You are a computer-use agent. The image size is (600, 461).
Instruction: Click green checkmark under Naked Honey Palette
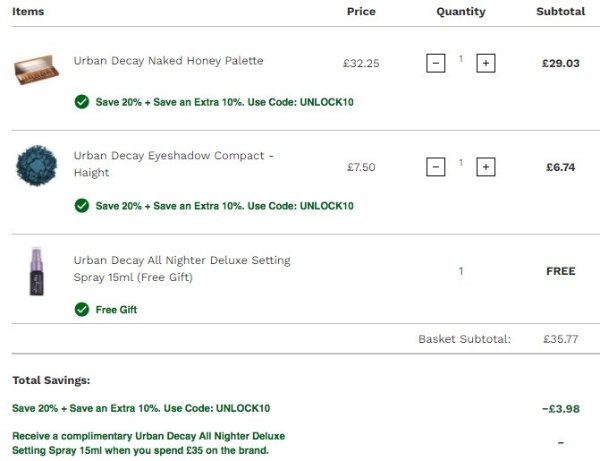click(81, 102)
